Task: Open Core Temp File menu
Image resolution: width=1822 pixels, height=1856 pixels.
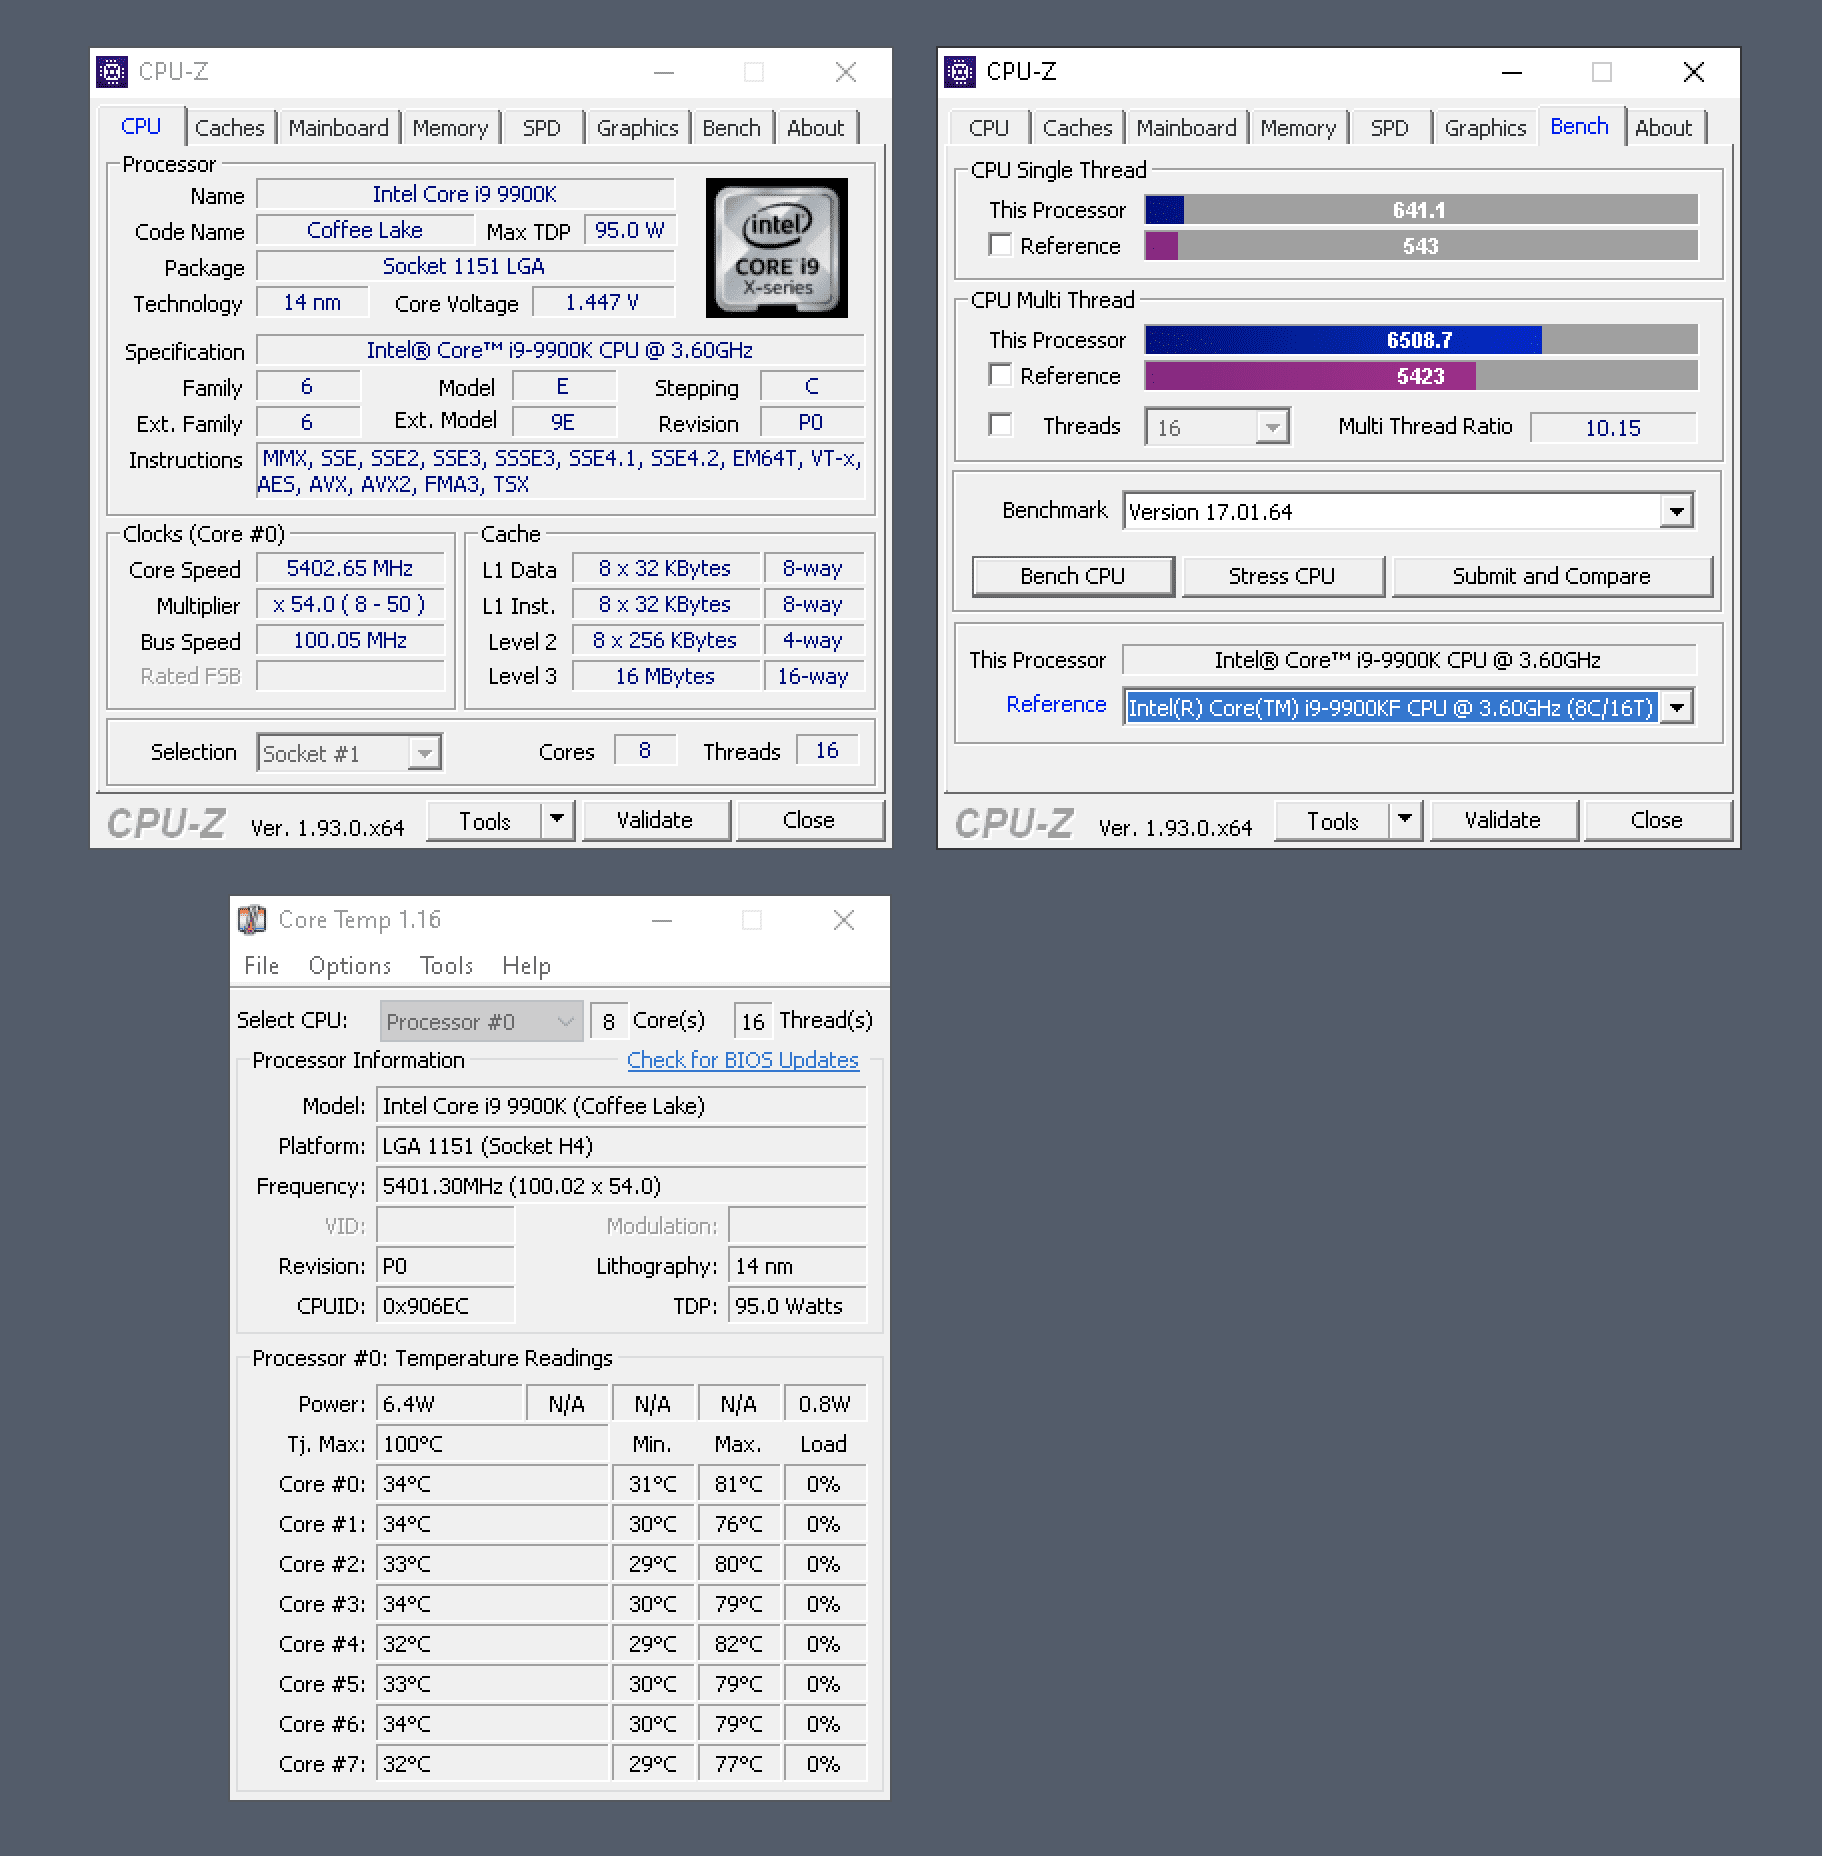Action: tap(262, 965)
